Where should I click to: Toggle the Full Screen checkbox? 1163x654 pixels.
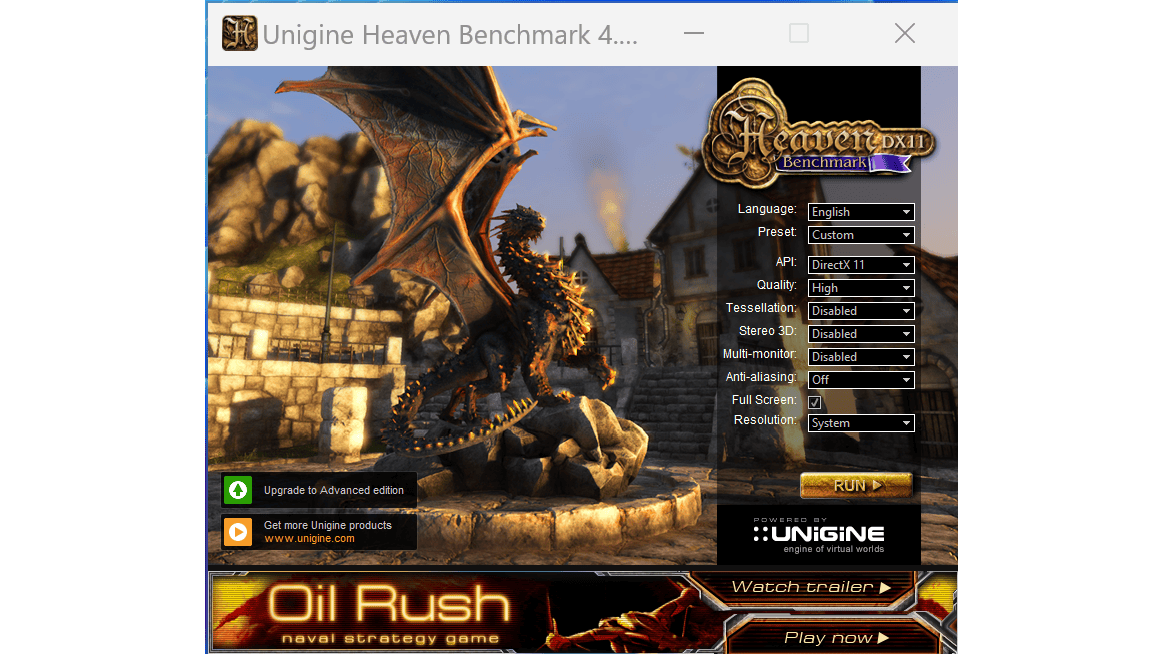(814, 402)
